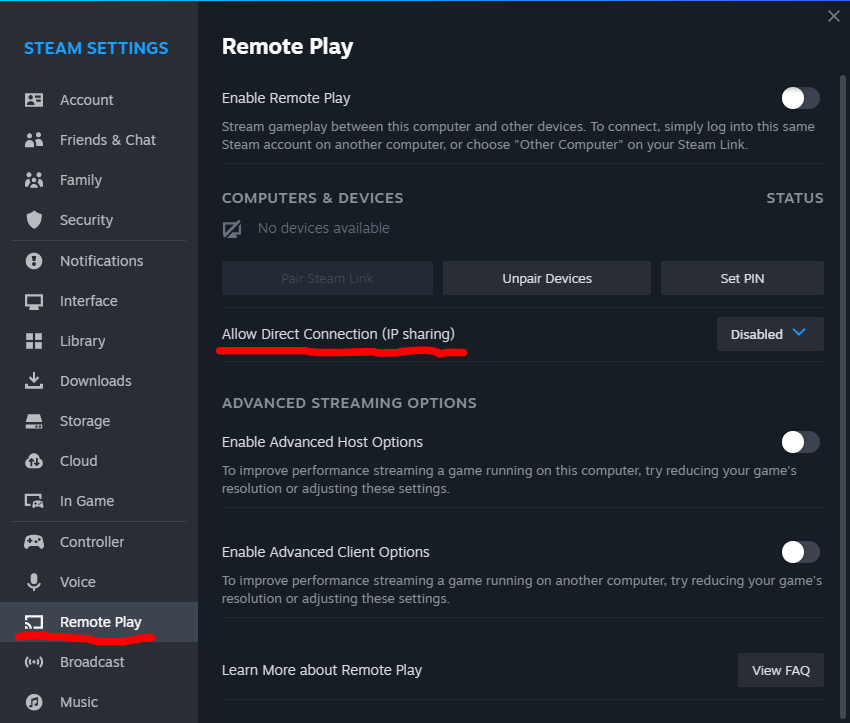Select the Controller gamepad icon
The height and width of the screenshot is (723, 850).
click(34, 541)
